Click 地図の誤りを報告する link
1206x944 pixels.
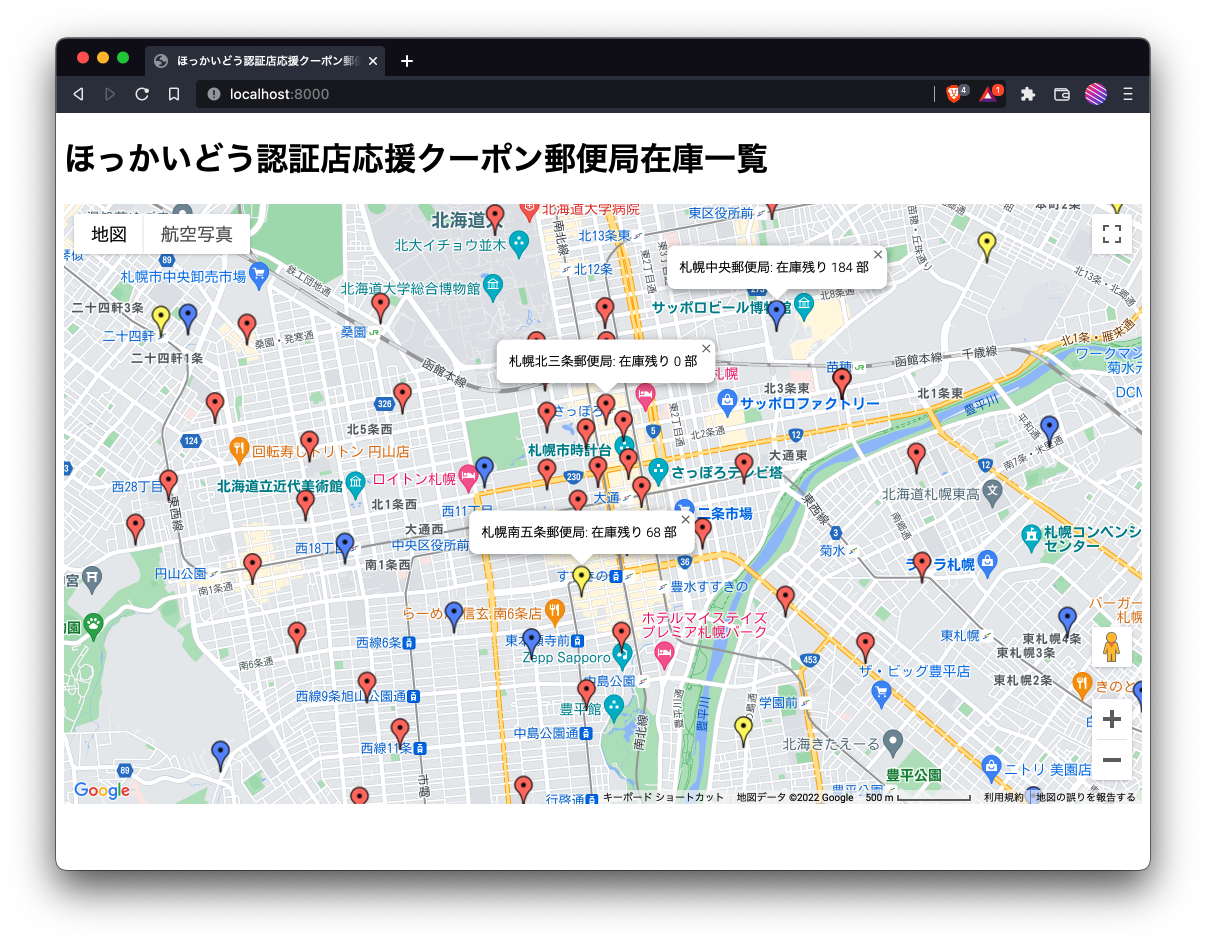pyautogui.click(x=1086, y=797)
